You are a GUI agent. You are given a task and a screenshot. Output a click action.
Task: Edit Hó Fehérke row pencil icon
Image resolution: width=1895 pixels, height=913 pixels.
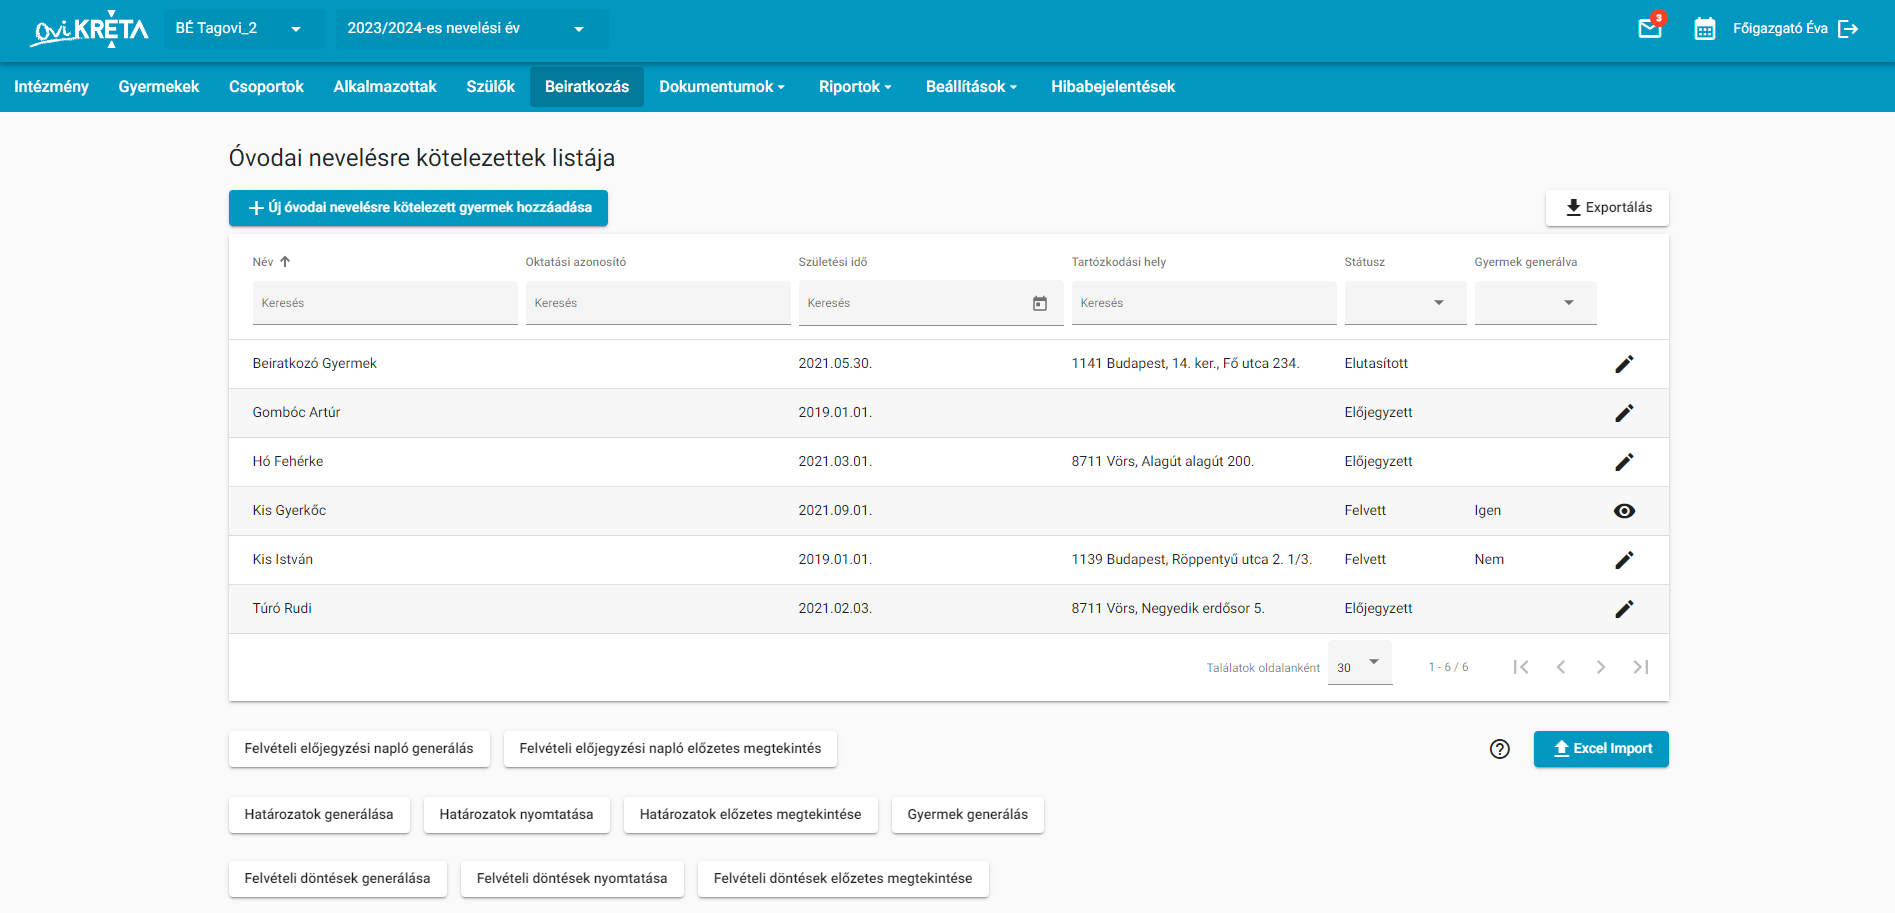pos(1624,462)
